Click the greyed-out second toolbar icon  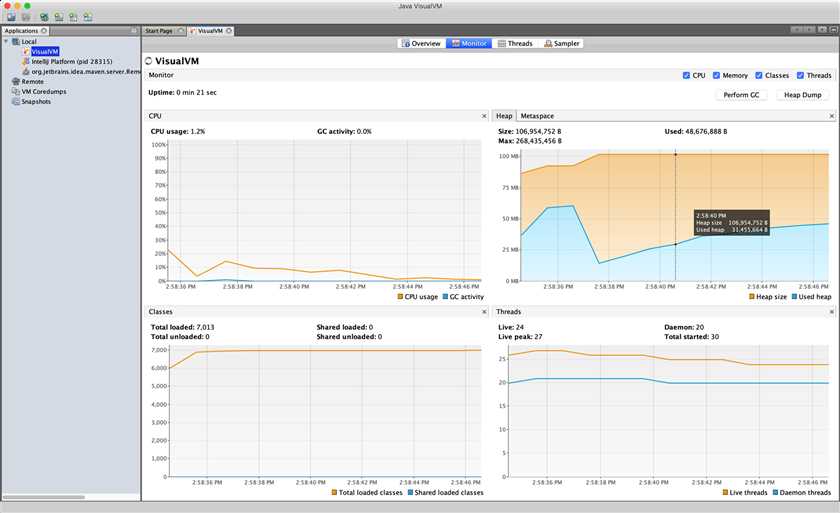click(x=26, y=17)
